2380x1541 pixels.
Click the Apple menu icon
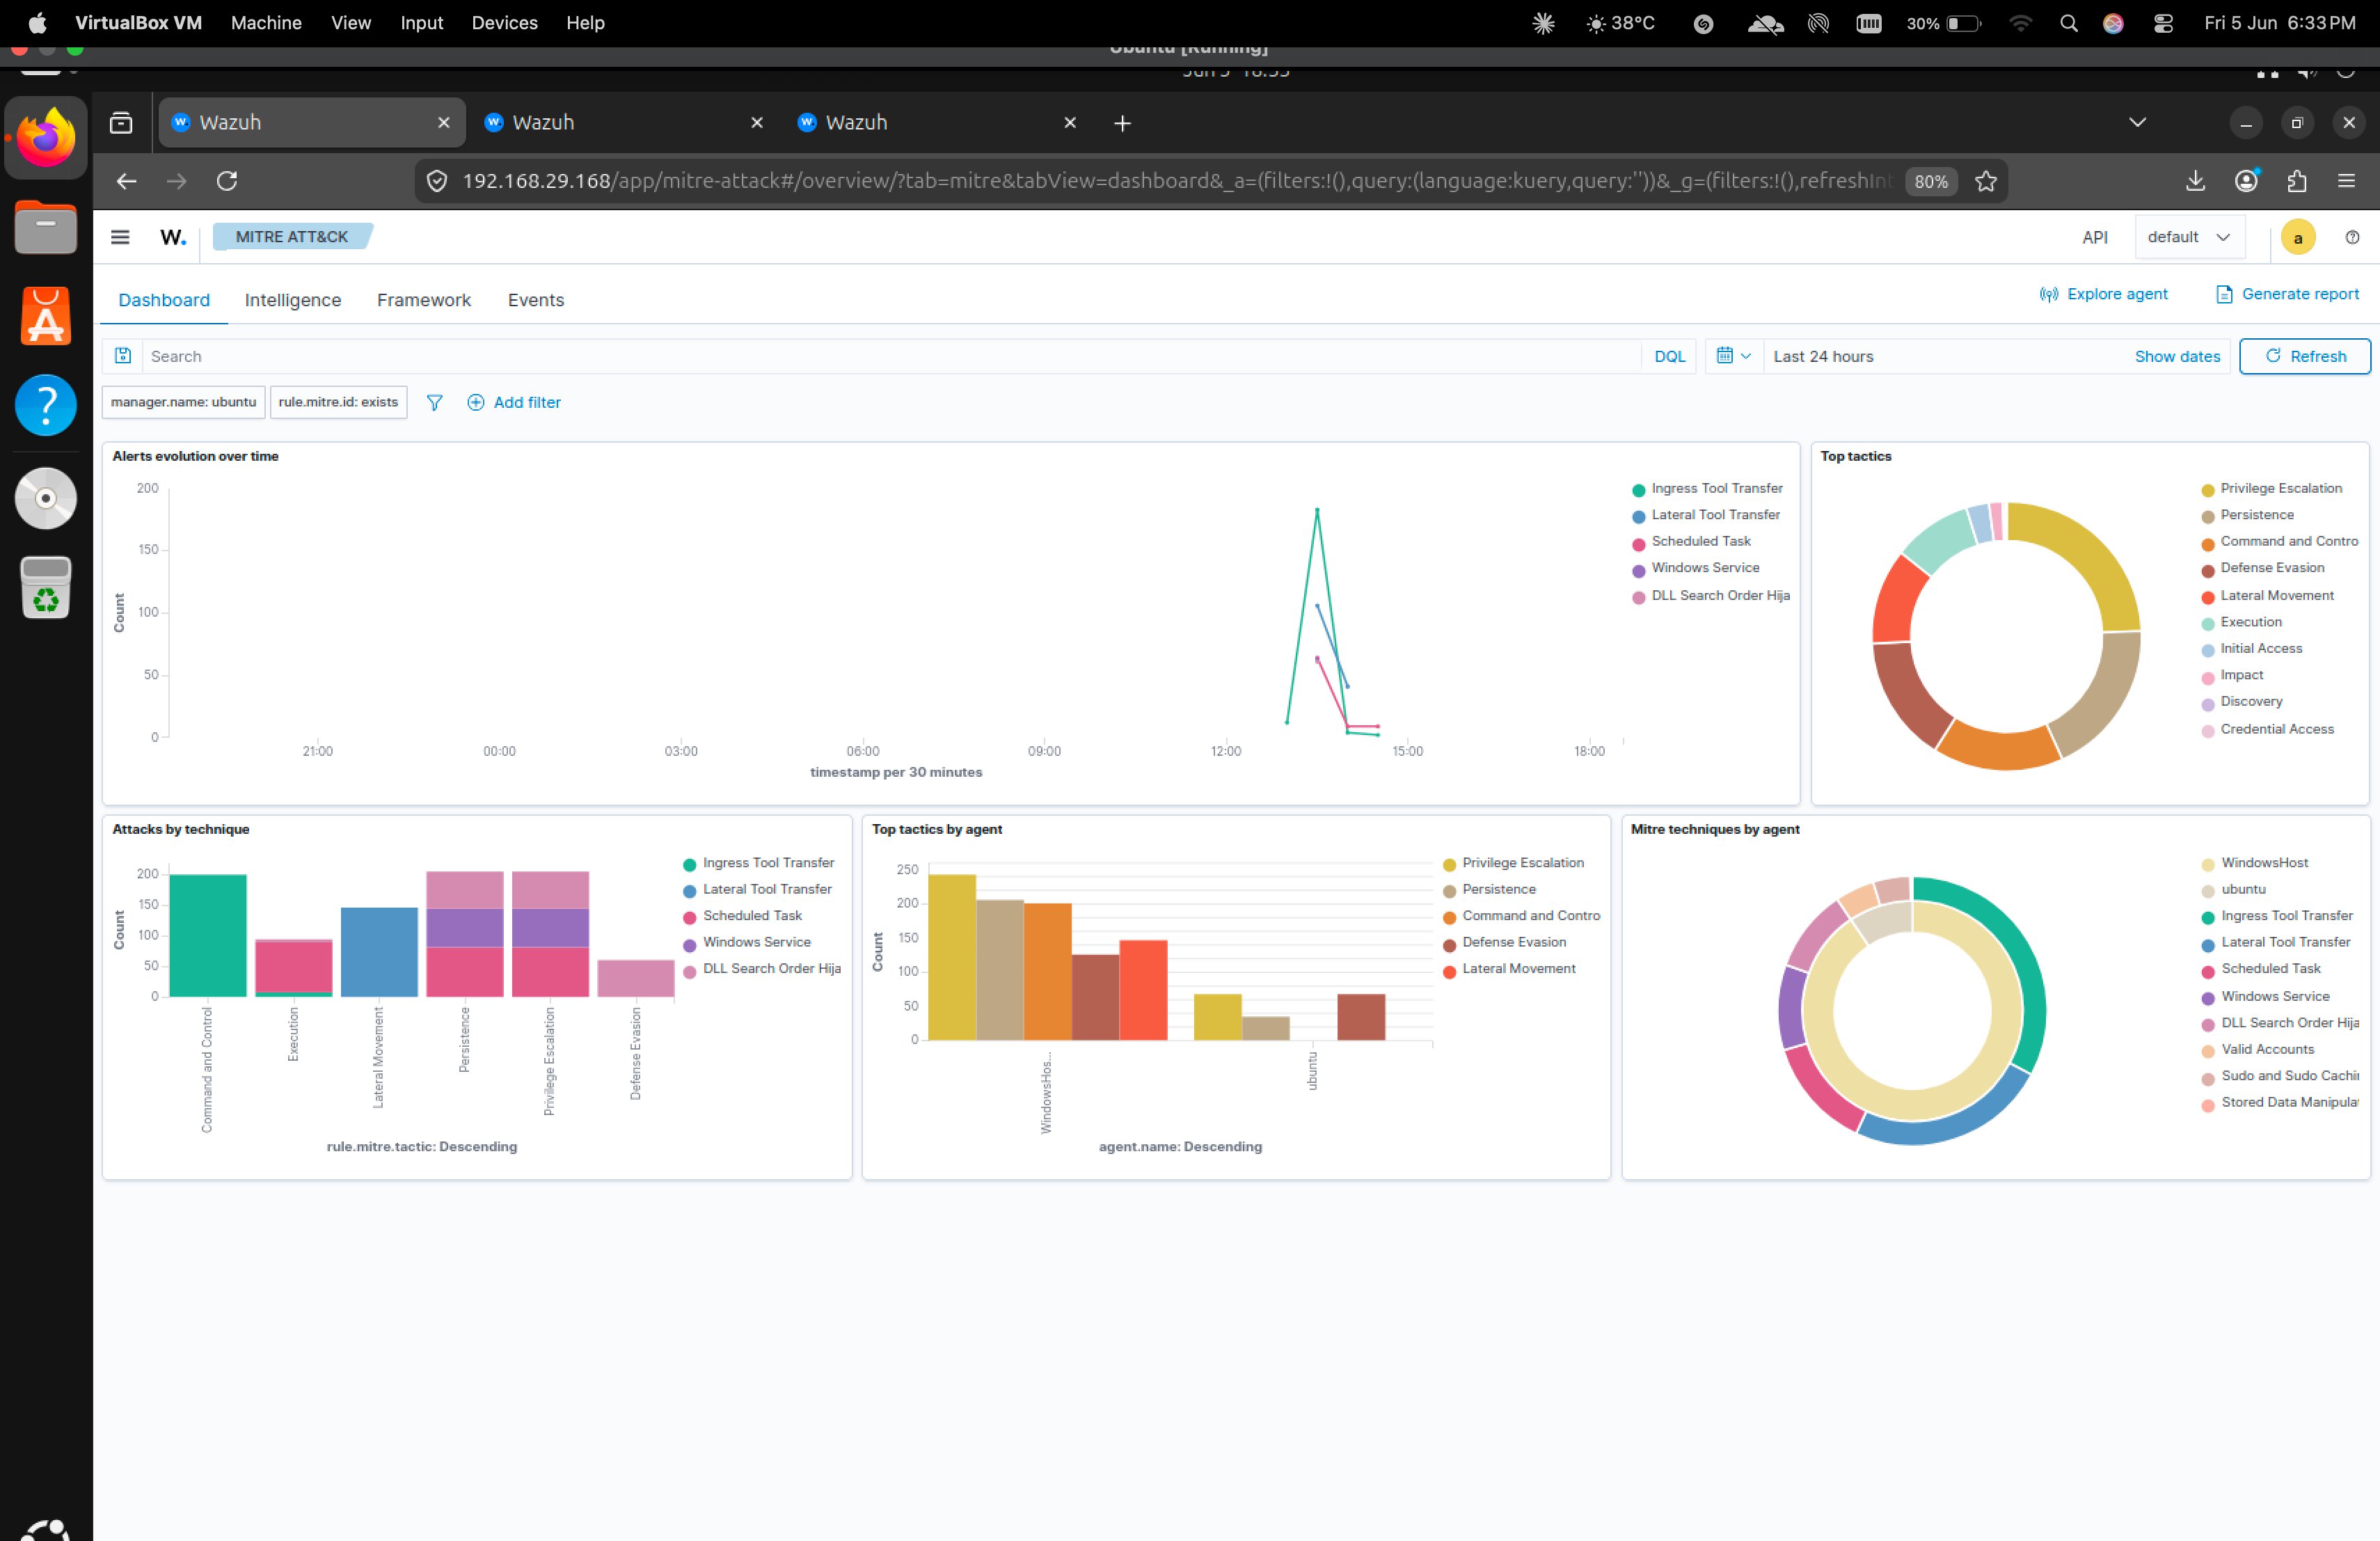(37, 22)
